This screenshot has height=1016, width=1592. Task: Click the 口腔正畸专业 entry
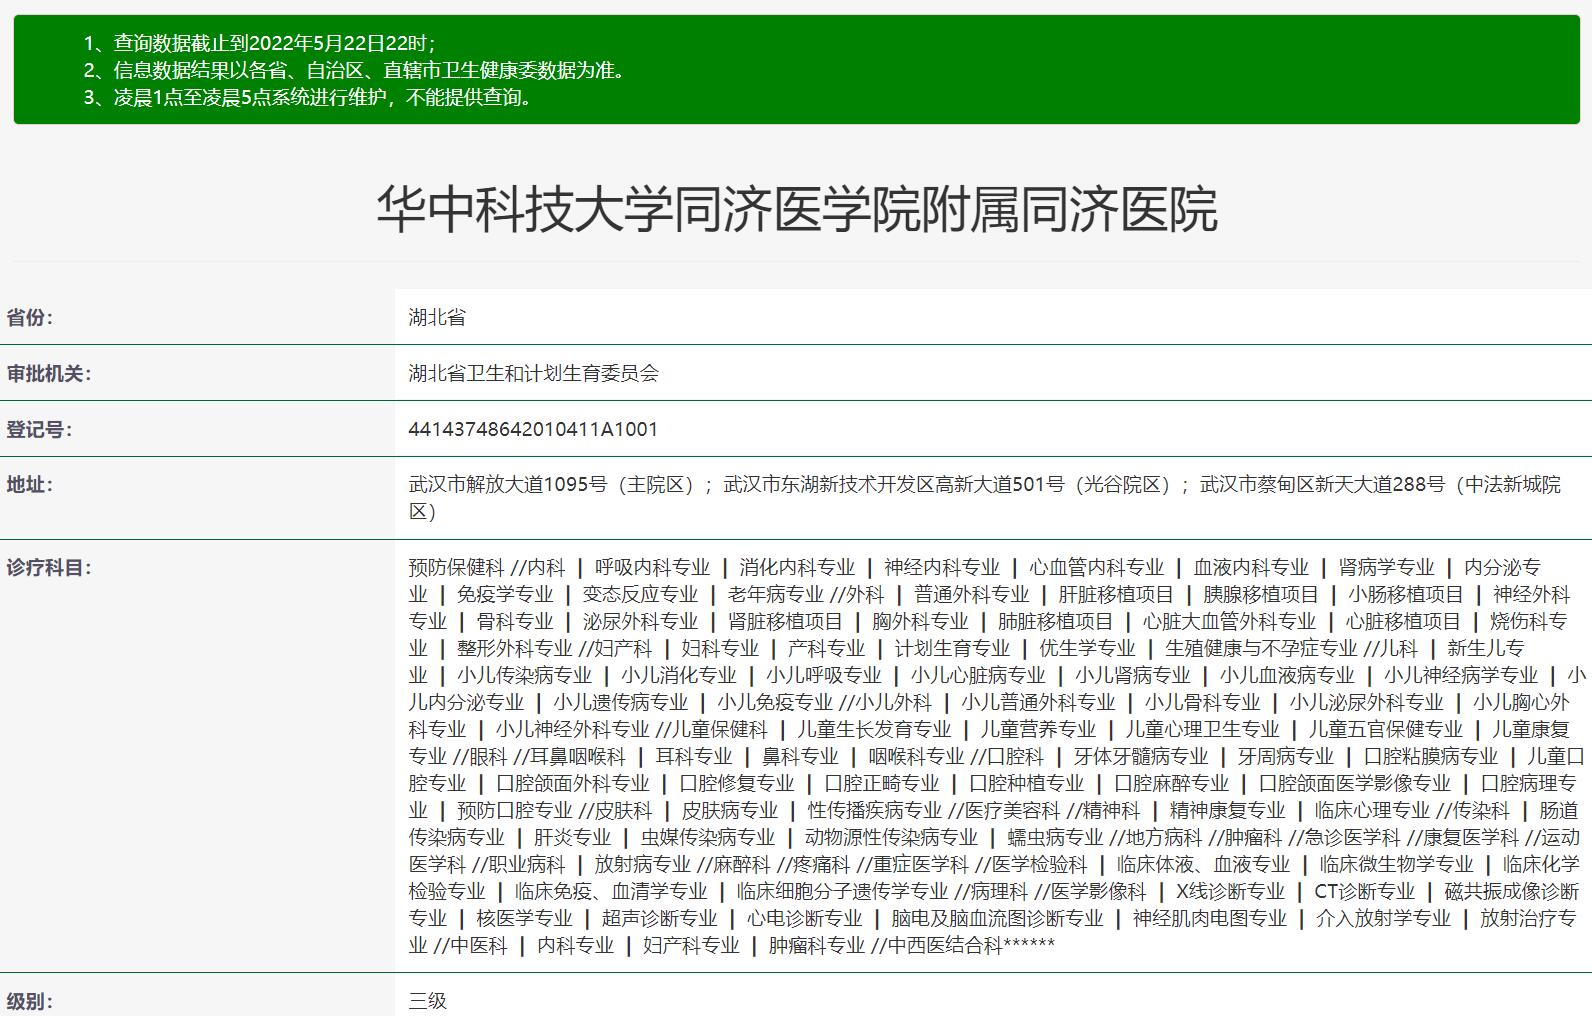pyautogui.click(x=882, y=784)
